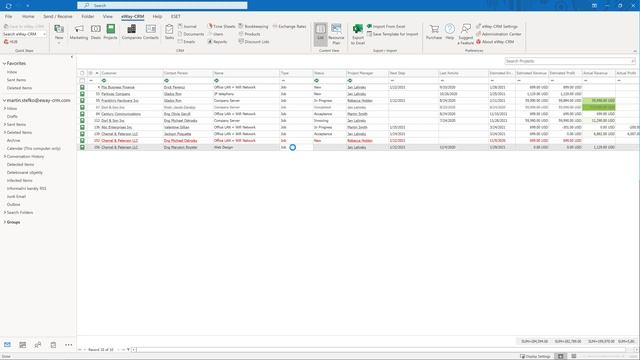Open customer link Century Communications
The width and height of the screenshot is (640, 360).
tap(121, 114)
